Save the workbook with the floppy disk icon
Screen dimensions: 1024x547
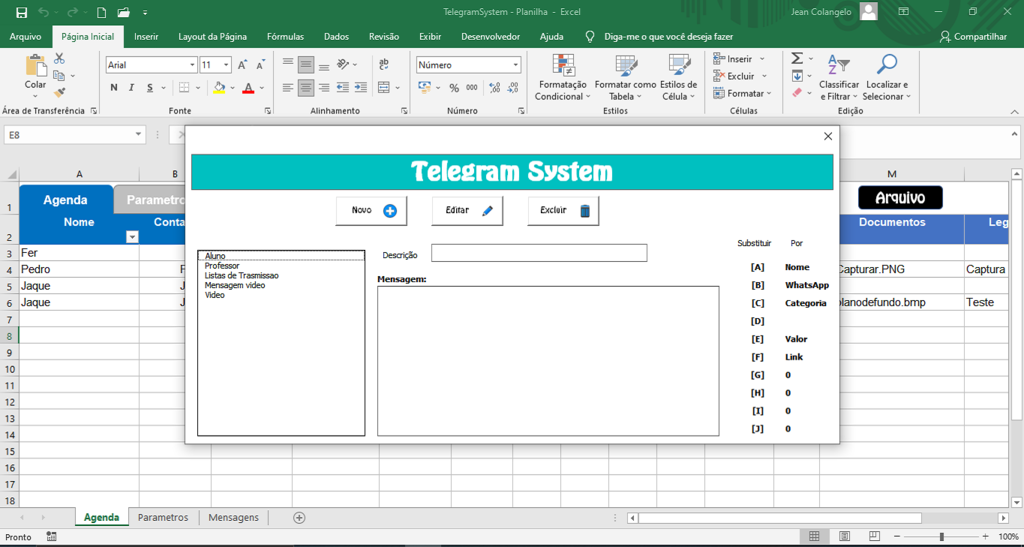(22, 12)
